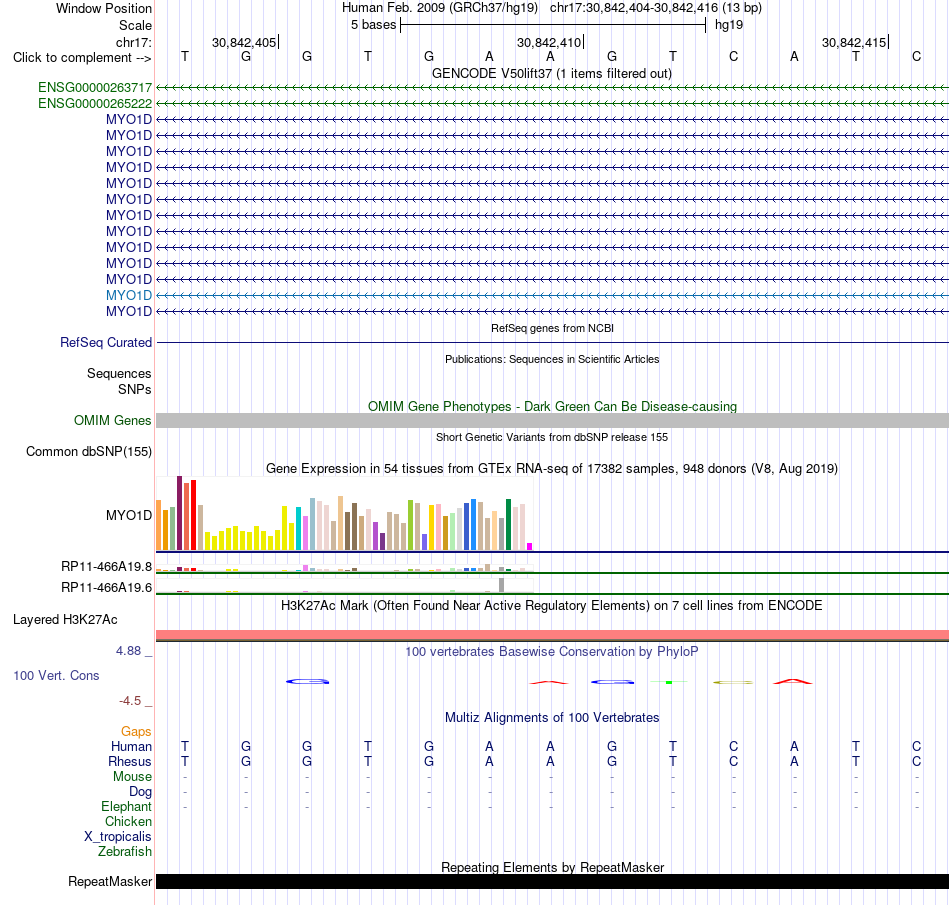Screen dimensions: 950x905
Task: Click the 'OMIM Genes' track label
Action: [112, 420]
